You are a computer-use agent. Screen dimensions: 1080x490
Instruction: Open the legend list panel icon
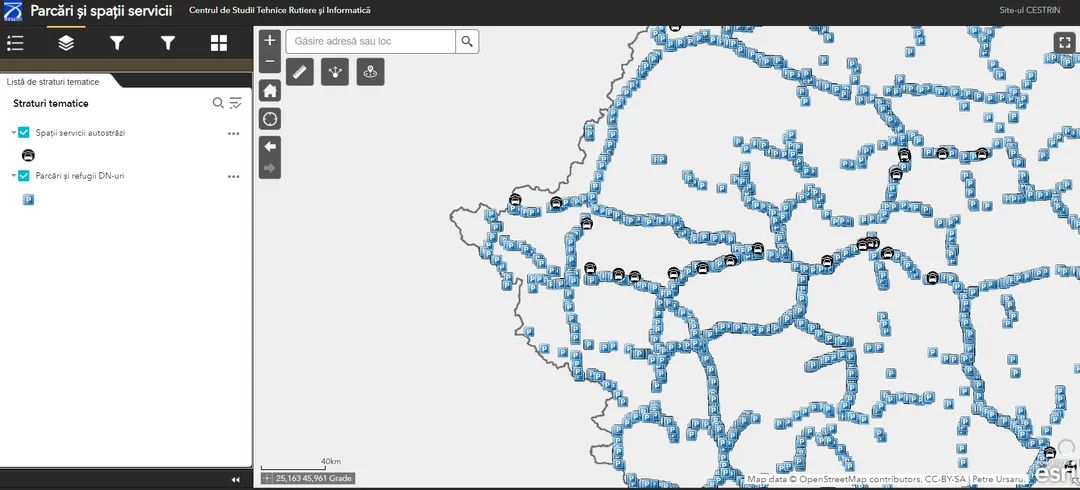click(x=15, y=42)
